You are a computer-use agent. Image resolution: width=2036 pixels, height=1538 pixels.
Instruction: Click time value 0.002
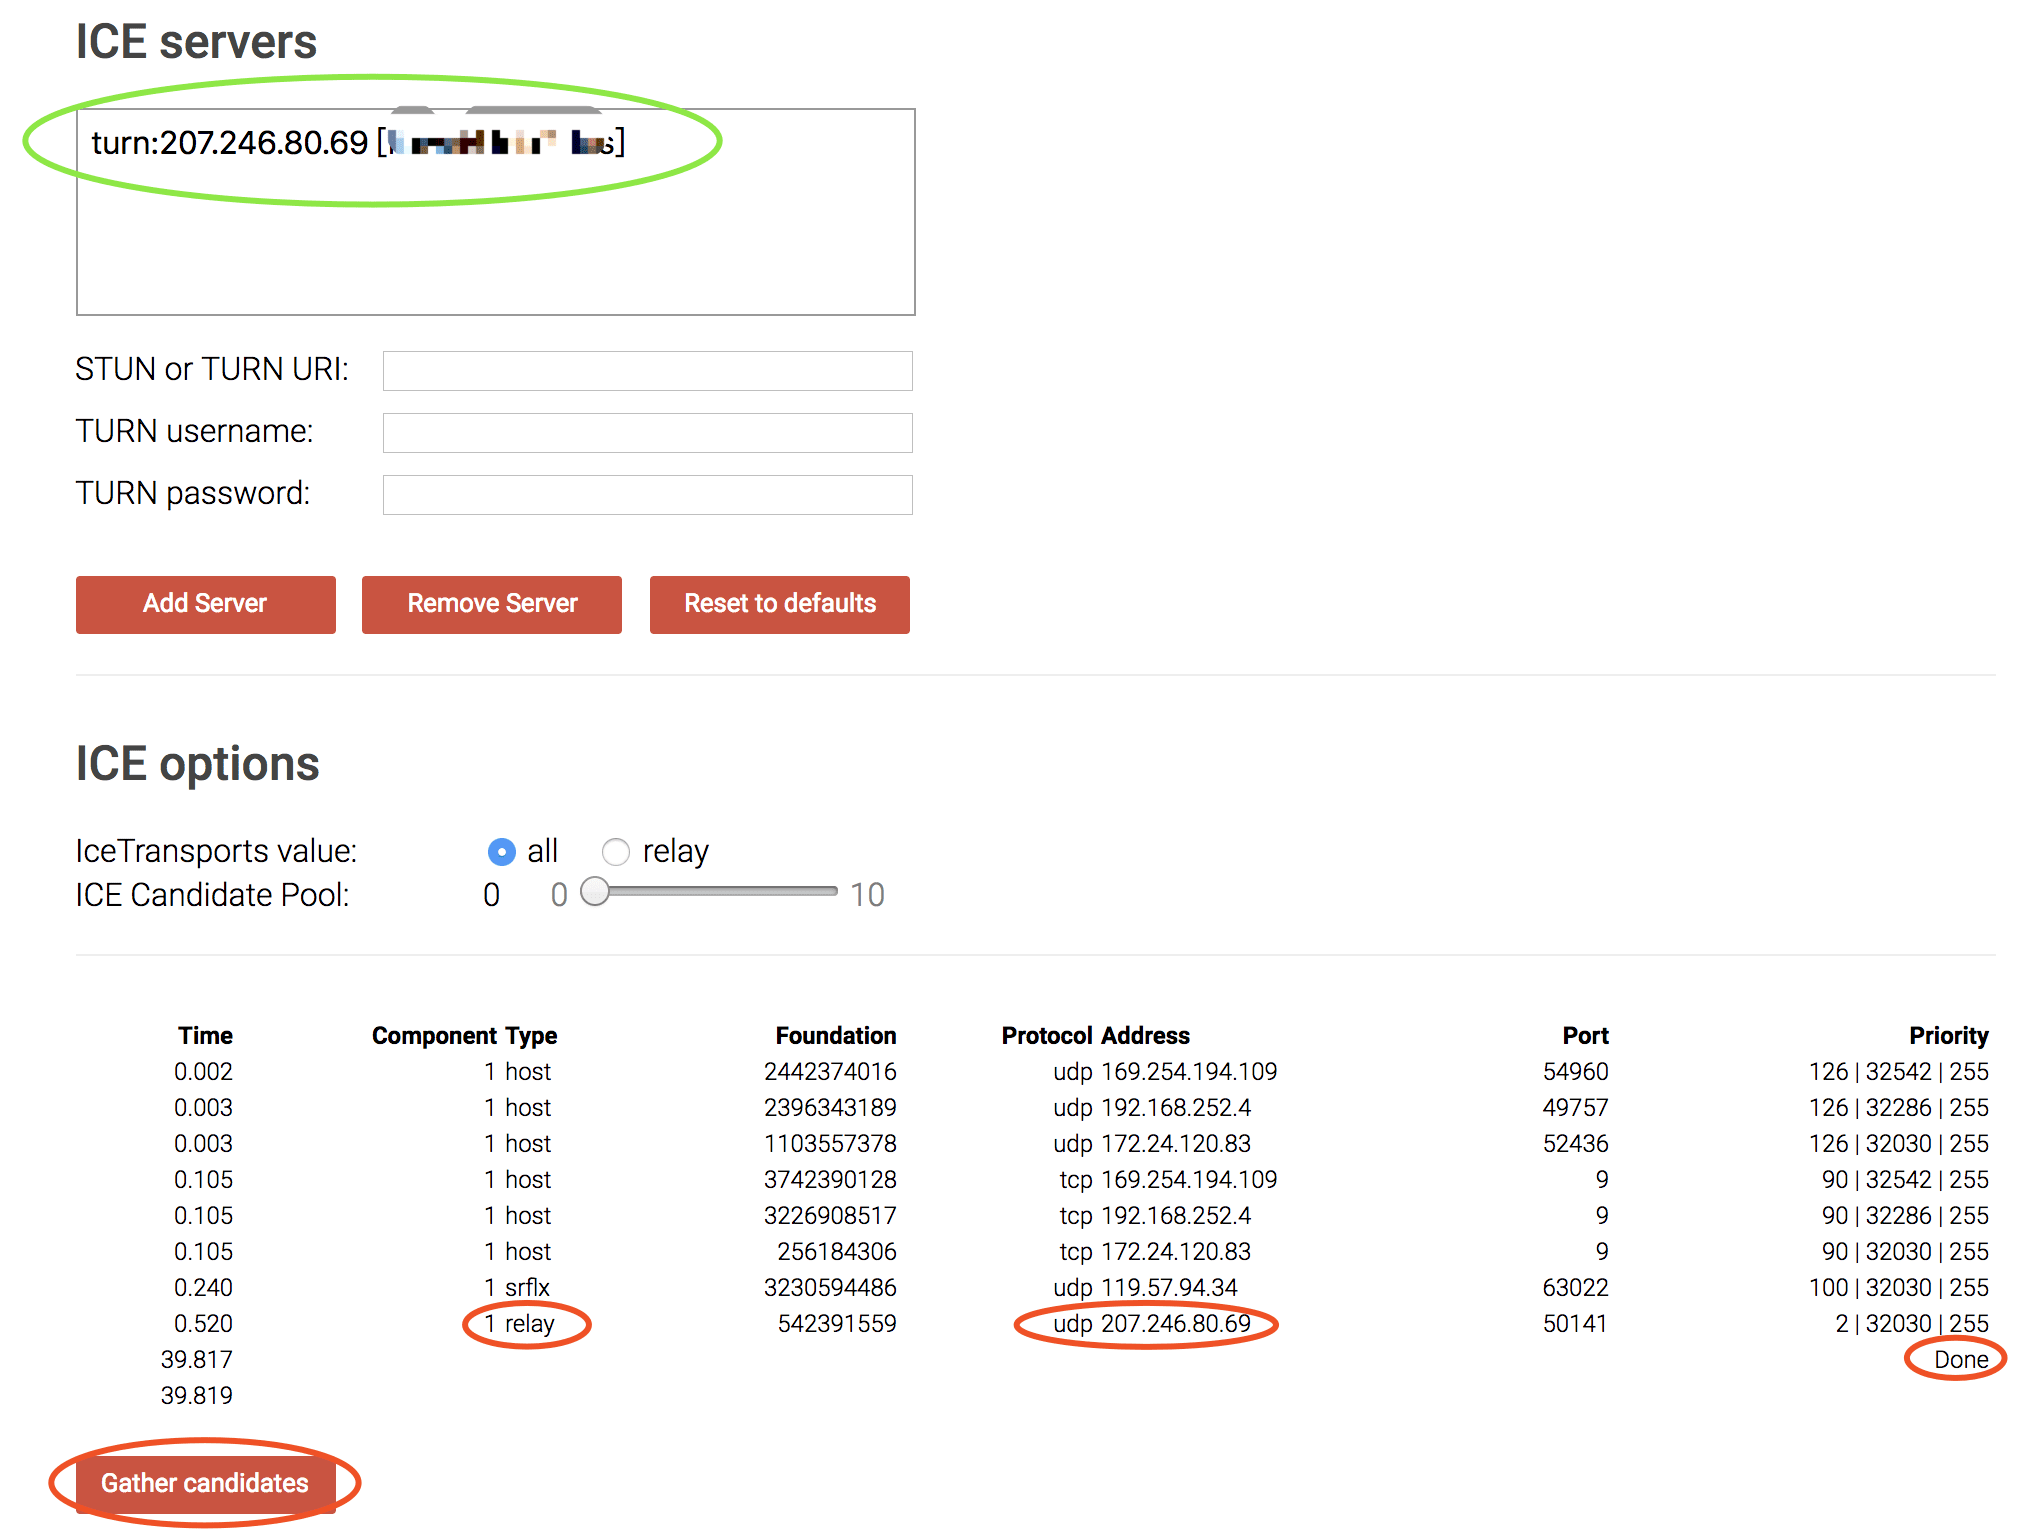[203, 1072]
